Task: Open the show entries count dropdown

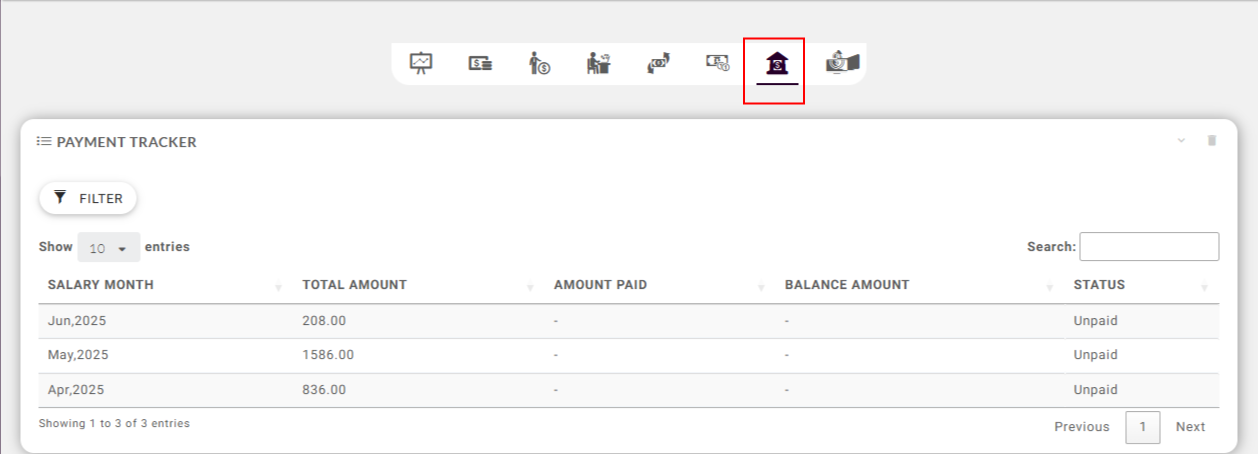Action: coord(109,247)
